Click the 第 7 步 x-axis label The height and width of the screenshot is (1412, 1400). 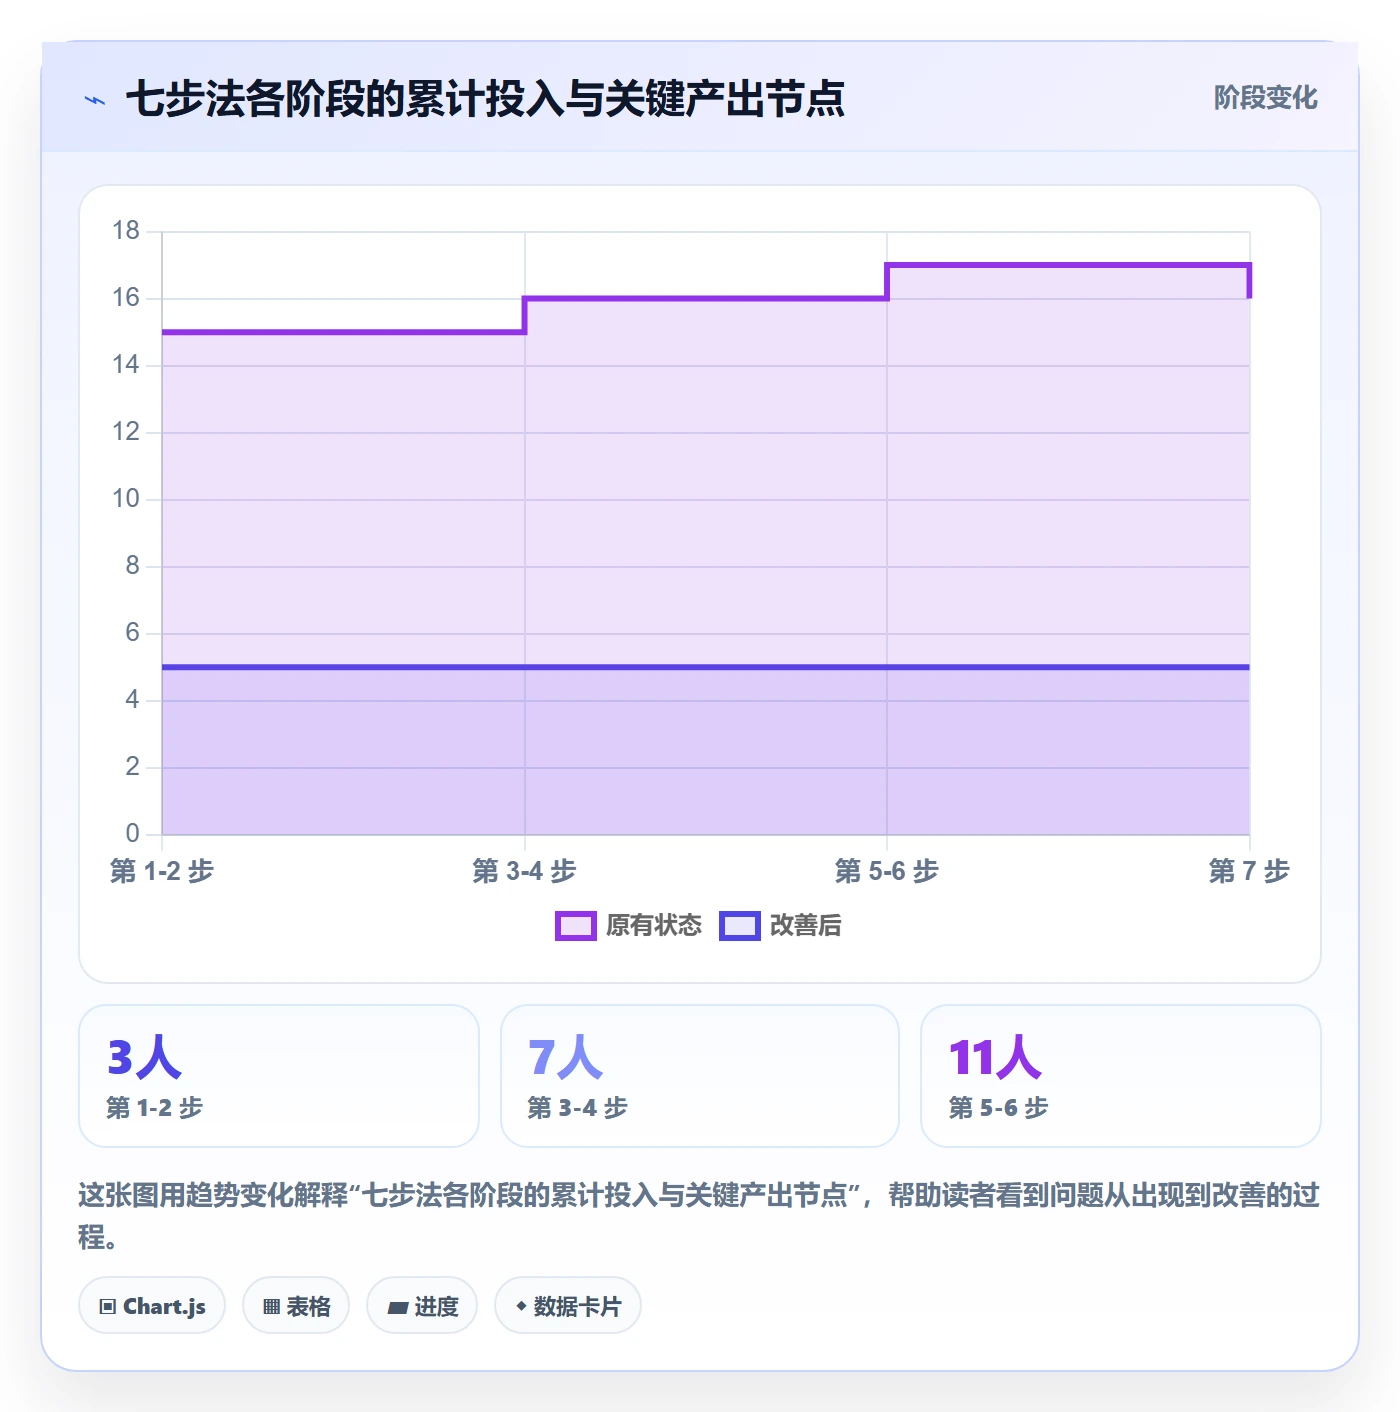coord(1249,871)
